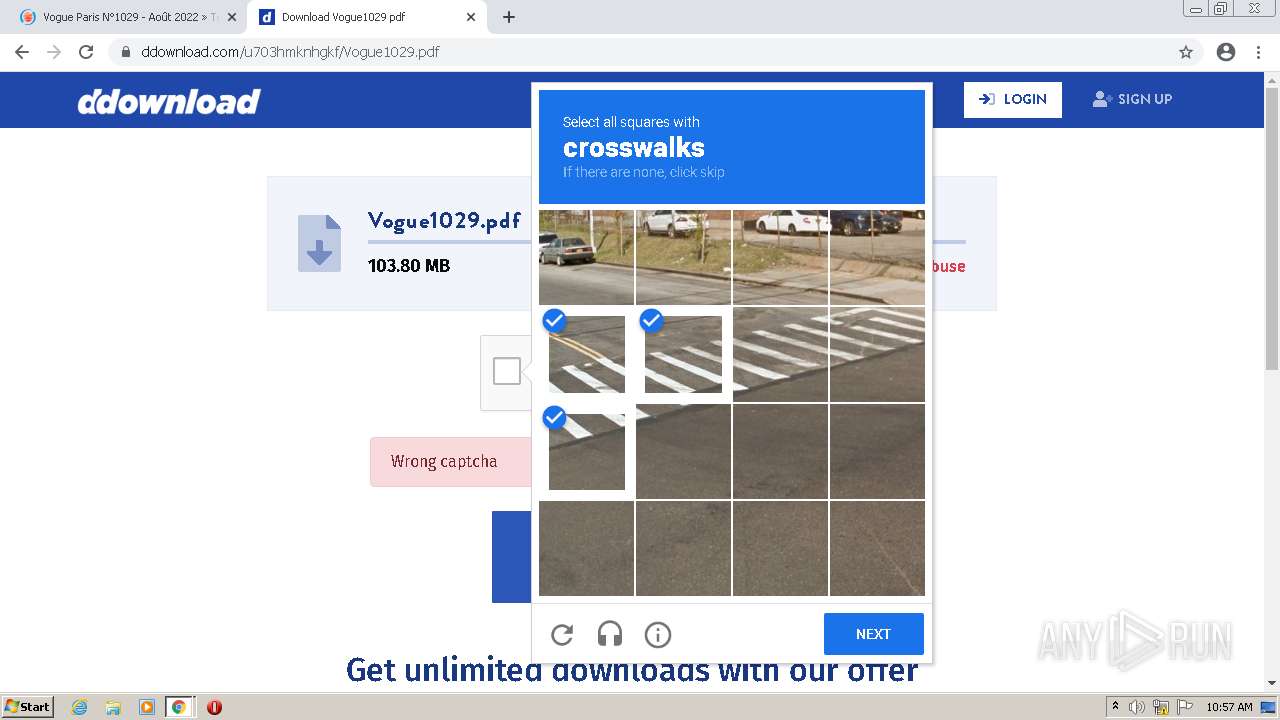The height and width of the screenshot is (720, 1280).
Task: Deselect the second checked crosswalk tile
Action: pyautogui.click(x=683, y=355)
